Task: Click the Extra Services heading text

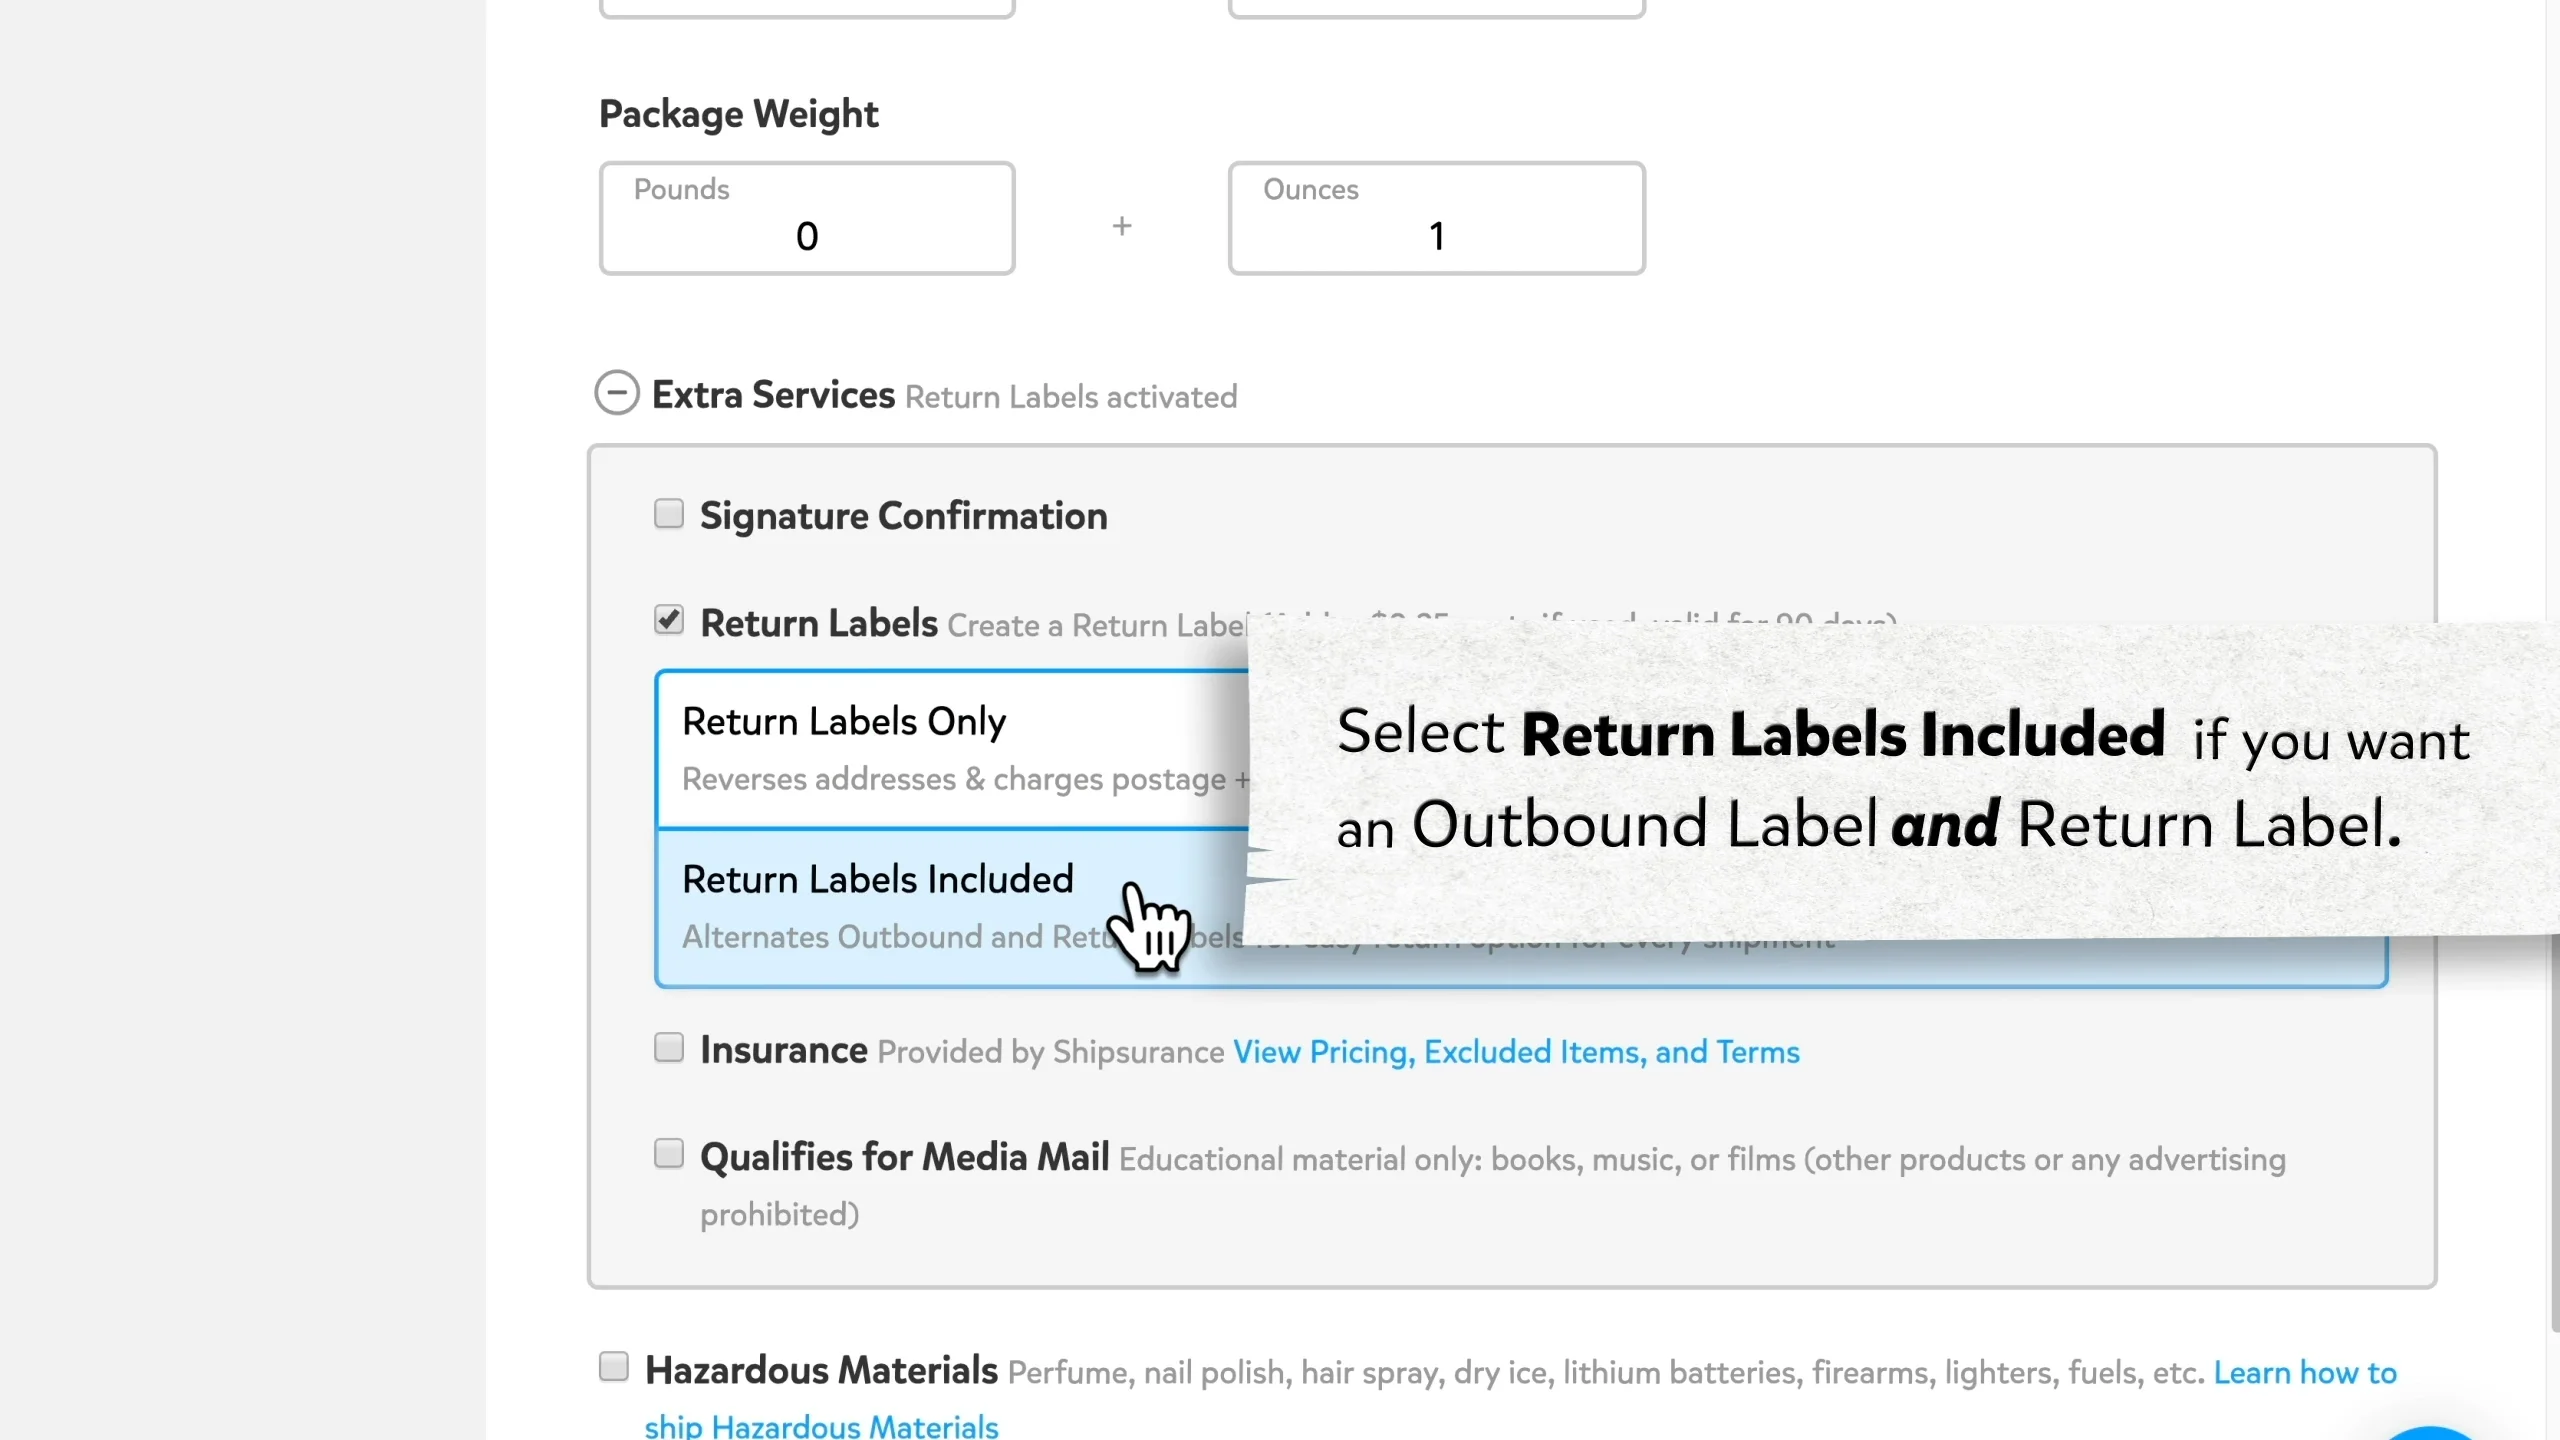Action: pyautogui.click(x=773, y=395)
